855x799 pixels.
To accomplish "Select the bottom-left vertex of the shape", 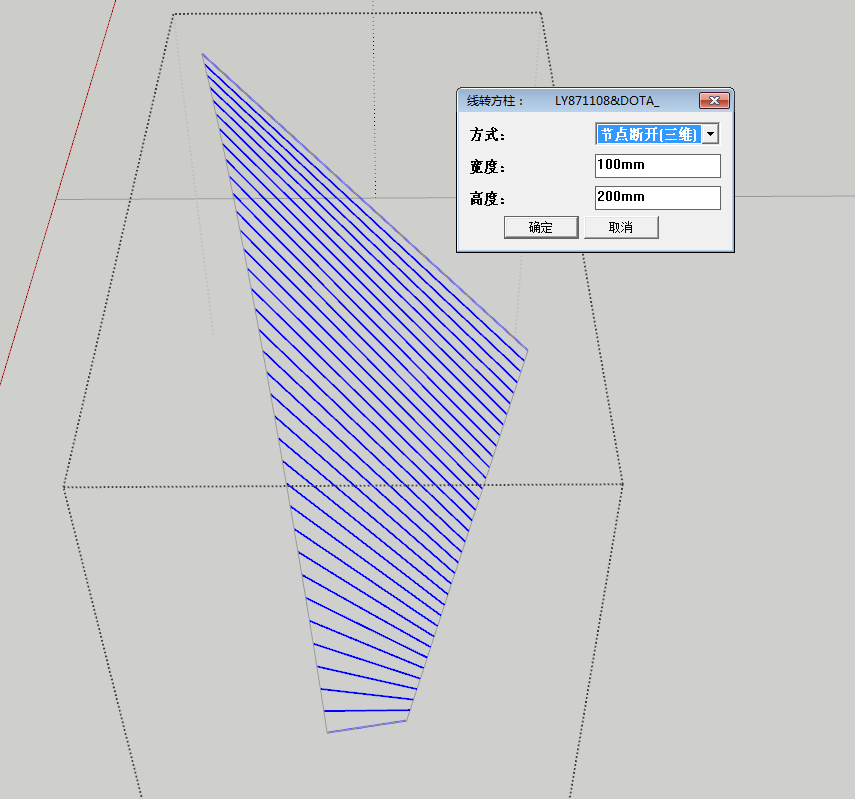I will coord(327,732).
